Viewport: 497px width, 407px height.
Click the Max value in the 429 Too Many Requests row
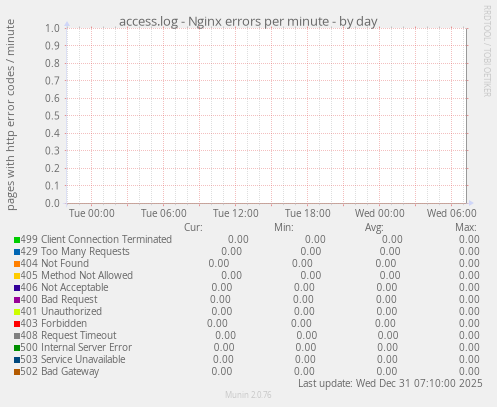click(x=469, y=251)
